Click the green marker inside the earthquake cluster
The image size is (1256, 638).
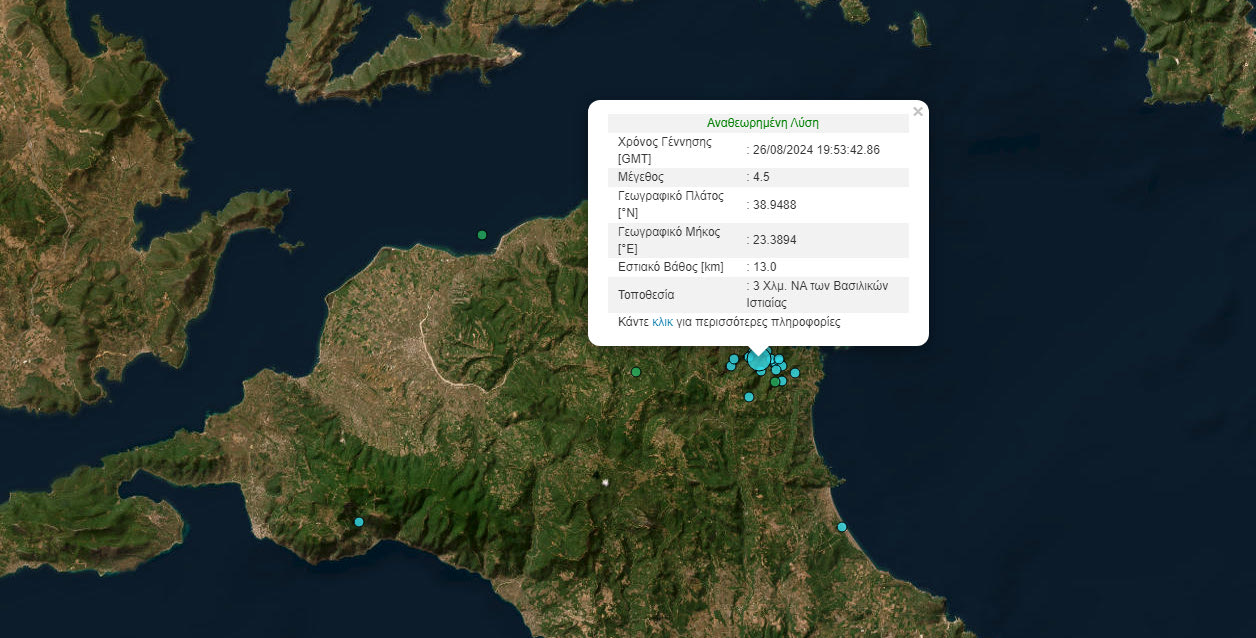pyautogui.click(x=775, y=381)
